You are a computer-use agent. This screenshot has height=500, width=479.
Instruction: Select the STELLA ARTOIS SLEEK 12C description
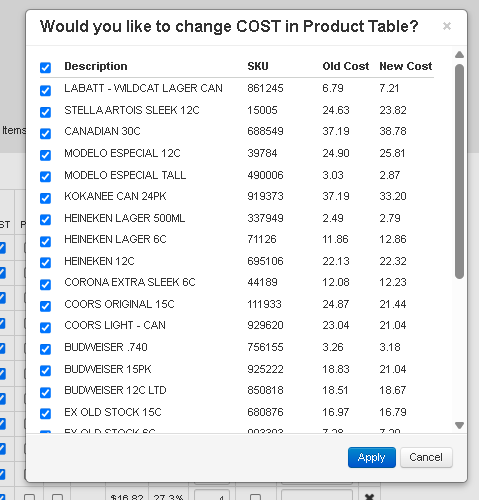coord(132,110)
